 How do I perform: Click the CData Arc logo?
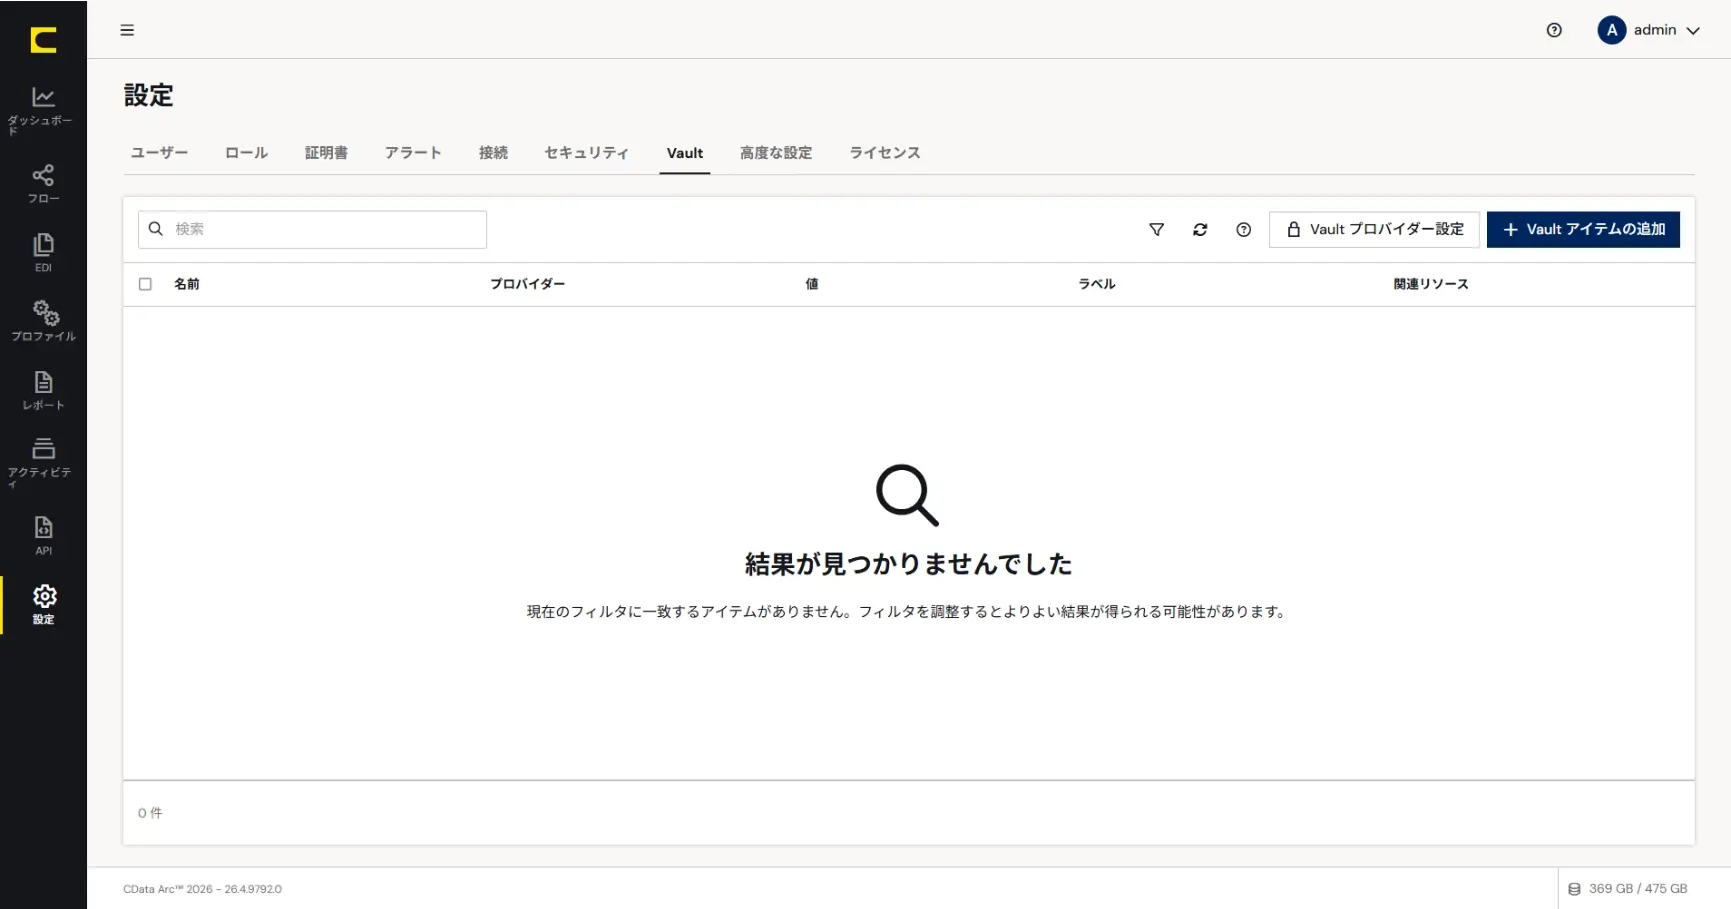[43, 40]
